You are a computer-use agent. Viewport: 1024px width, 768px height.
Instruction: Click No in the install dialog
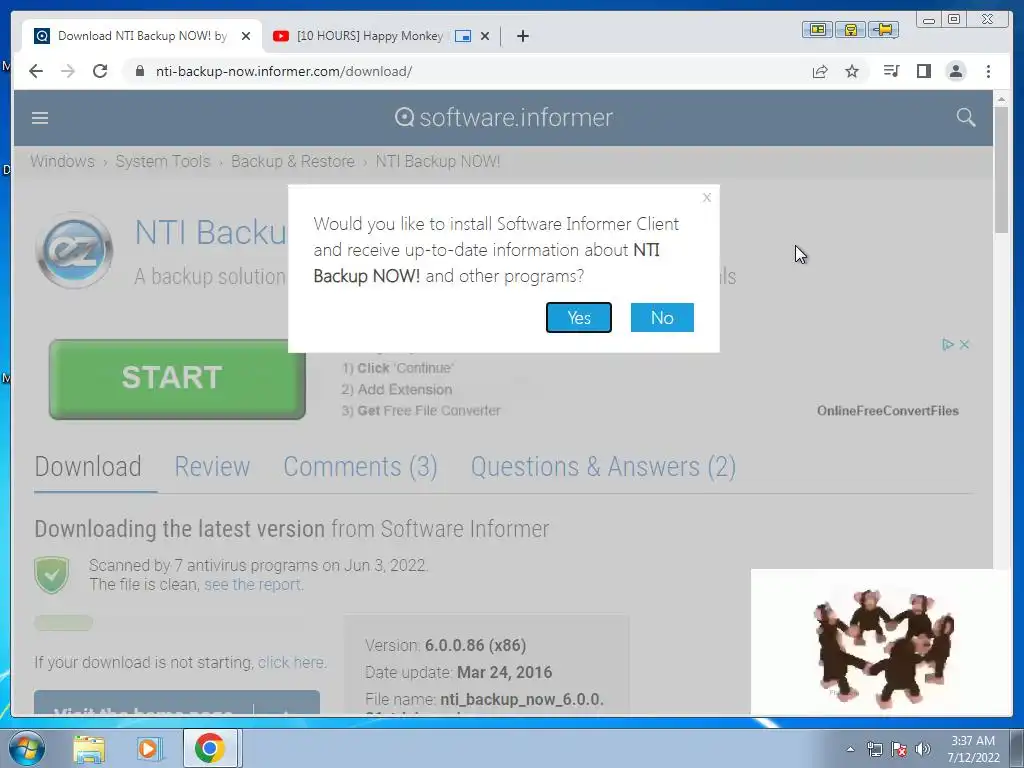(662, 317)
